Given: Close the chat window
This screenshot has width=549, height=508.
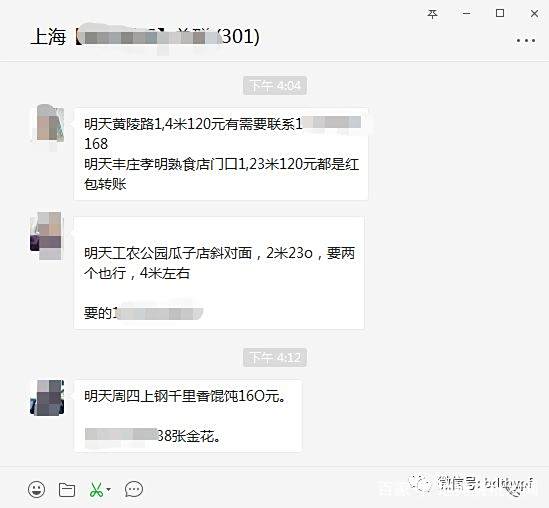Looking at the screenshot, I should pos(534,14).
